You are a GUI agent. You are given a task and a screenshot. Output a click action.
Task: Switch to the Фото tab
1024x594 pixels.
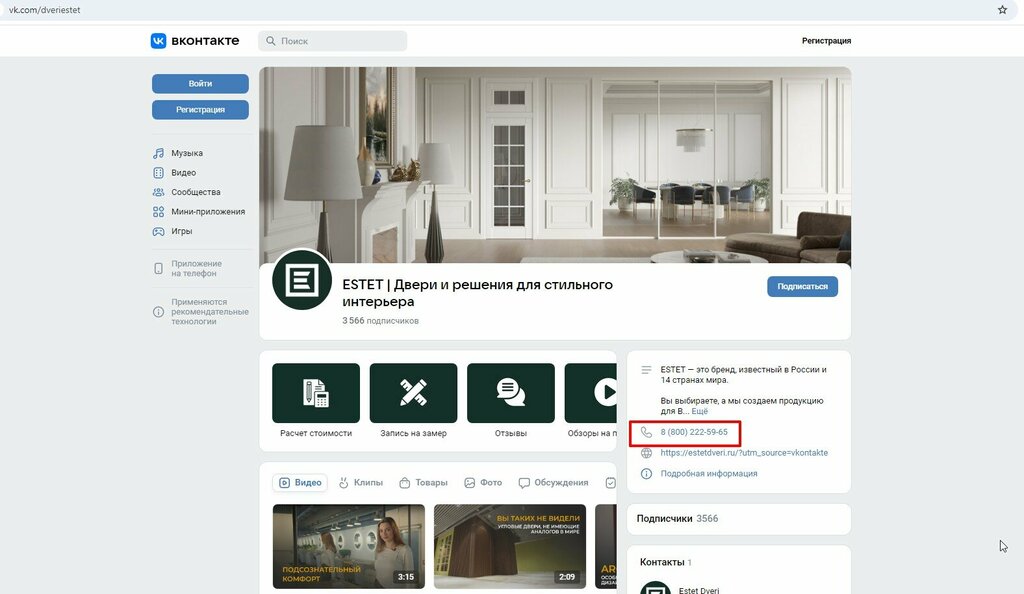483,482
